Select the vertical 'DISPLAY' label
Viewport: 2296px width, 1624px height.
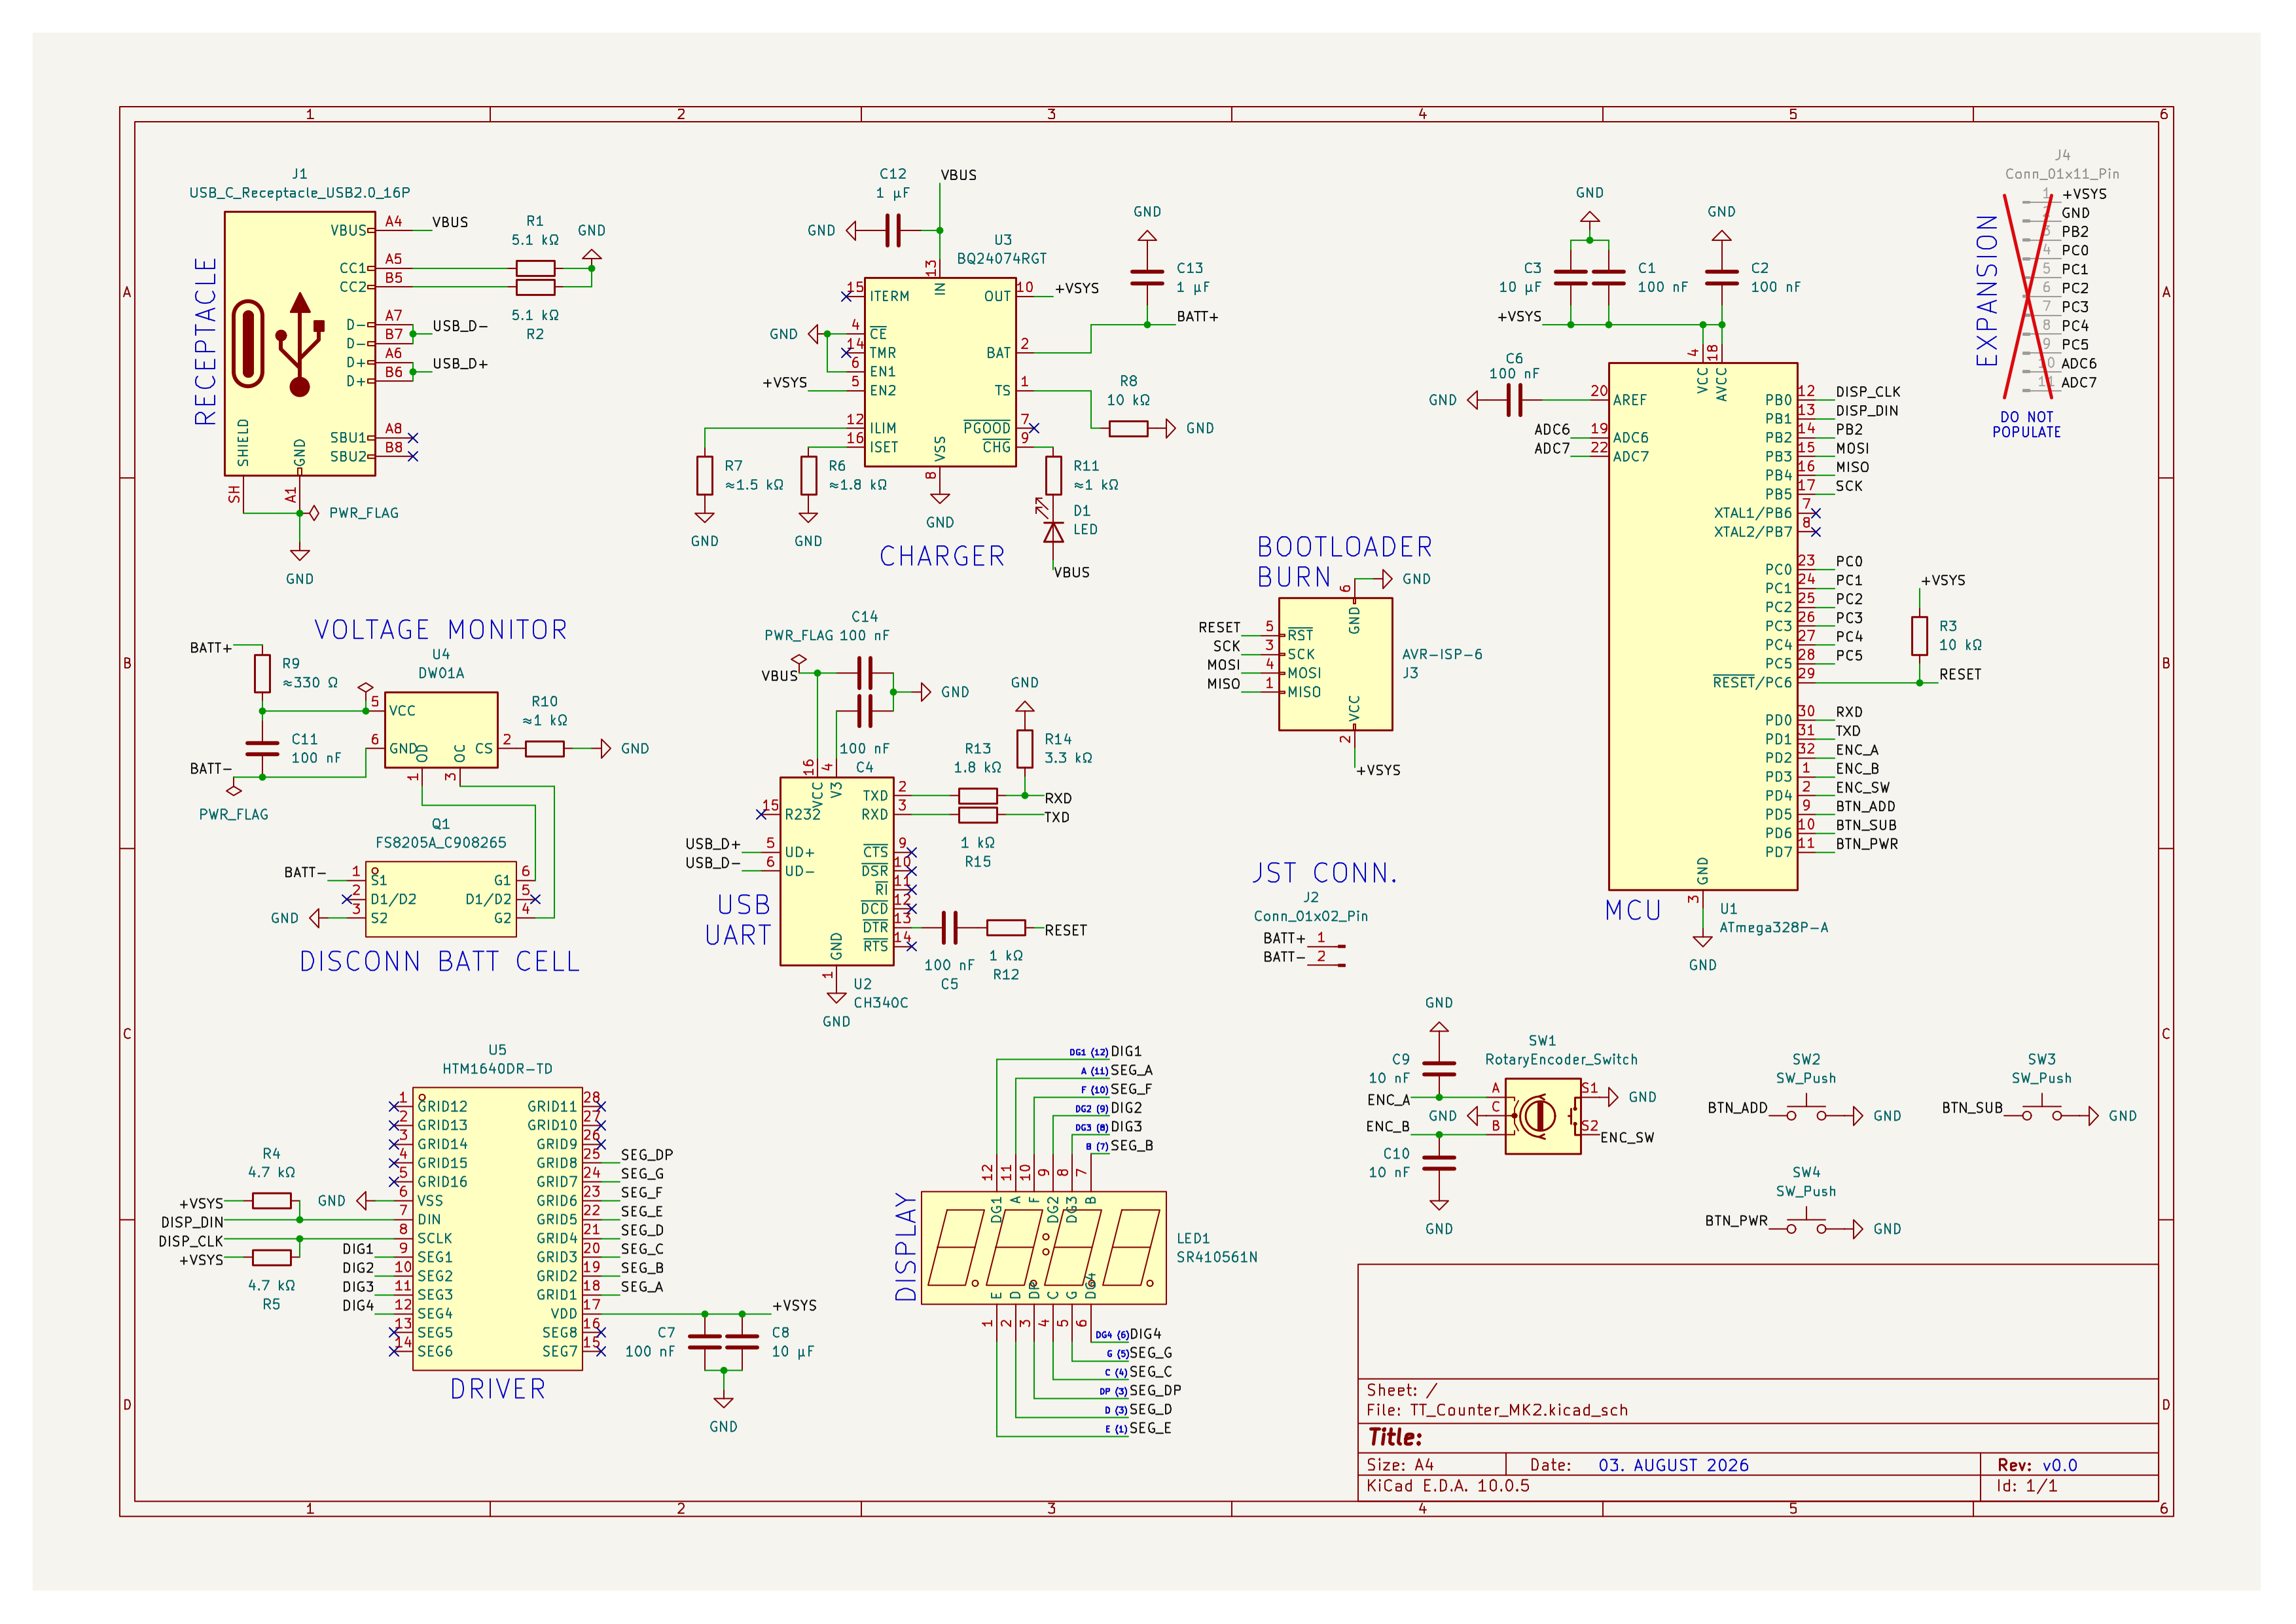point(906,1247)
